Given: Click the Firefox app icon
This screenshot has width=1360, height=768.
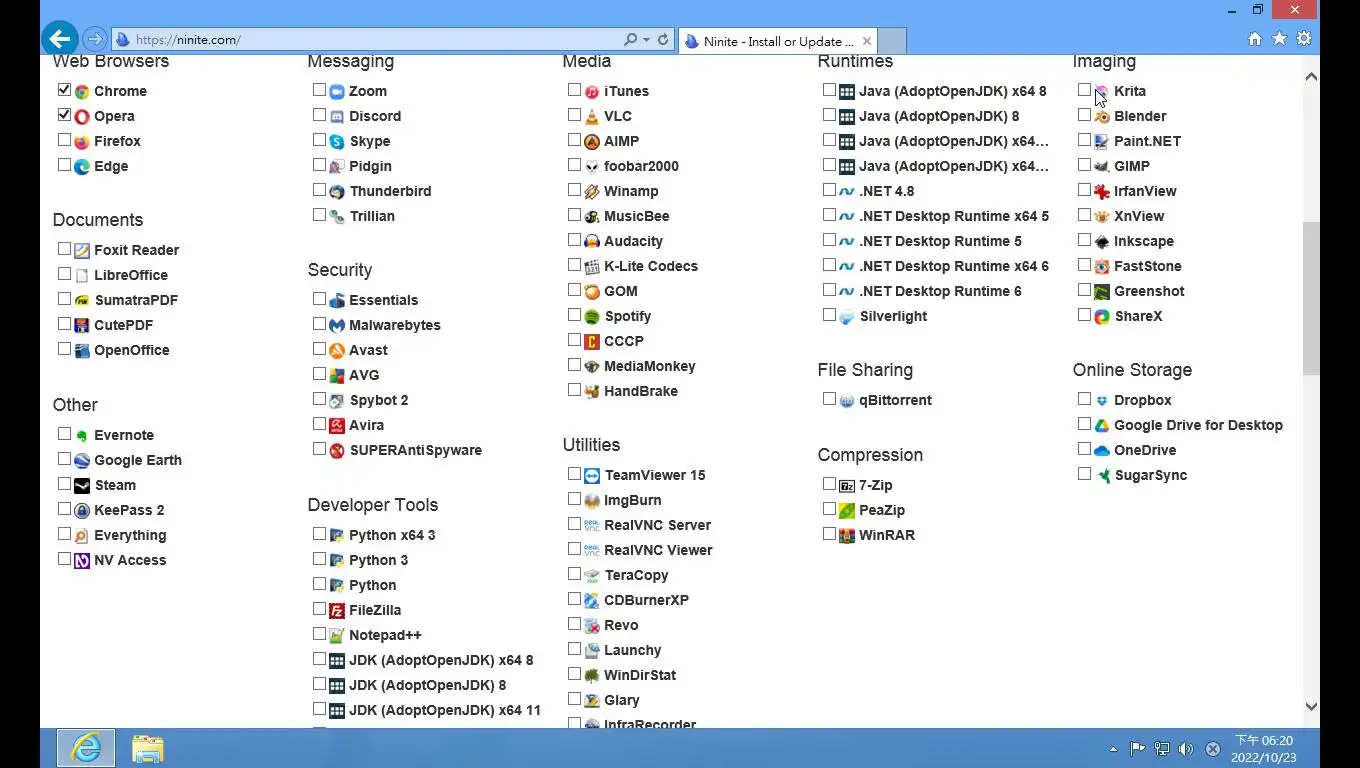Looking at the screenshot, I should click(x=82, y=141).
